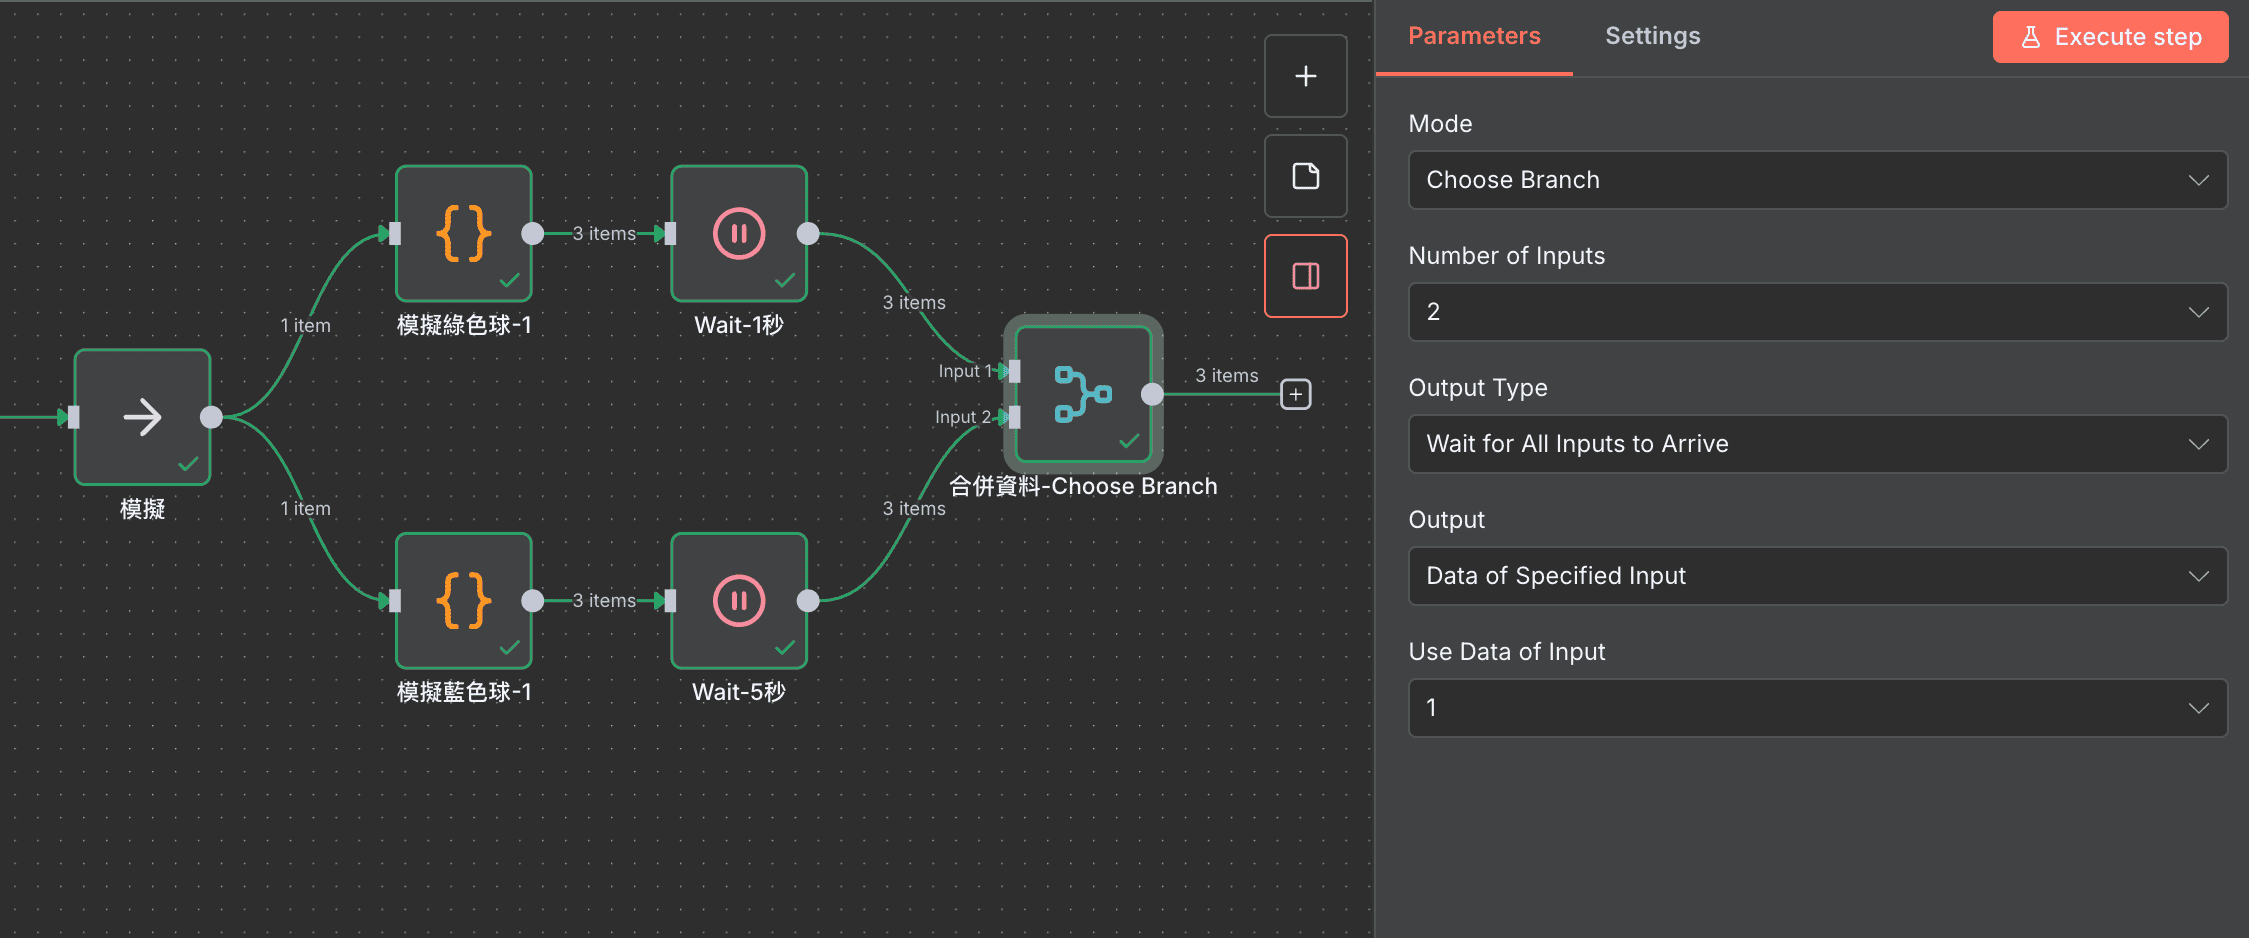Select the Wait-1秒 pause node
This screenshot has height=938, width=2249.
click(738, 233)
